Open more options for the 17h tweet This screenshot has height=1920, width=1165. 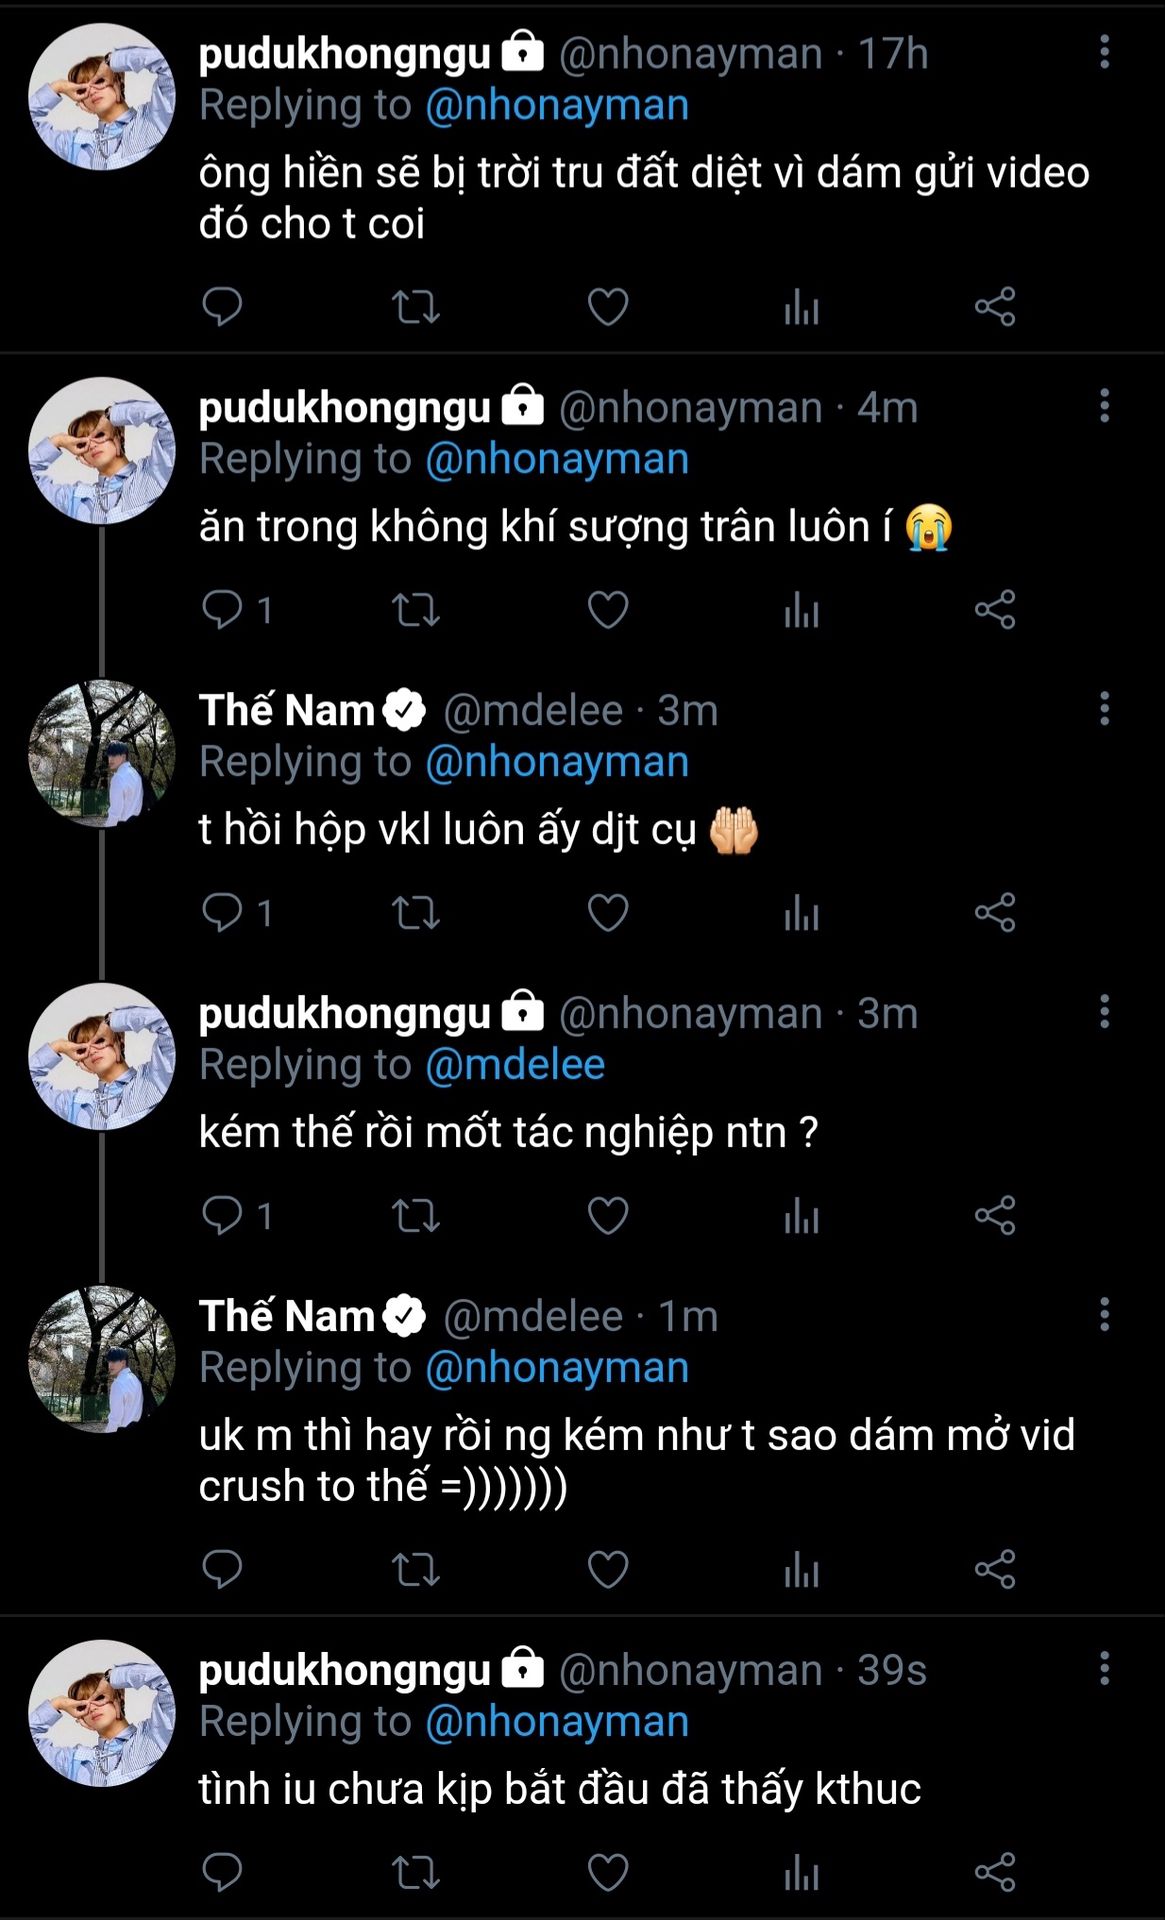[x=1104, y=52]
